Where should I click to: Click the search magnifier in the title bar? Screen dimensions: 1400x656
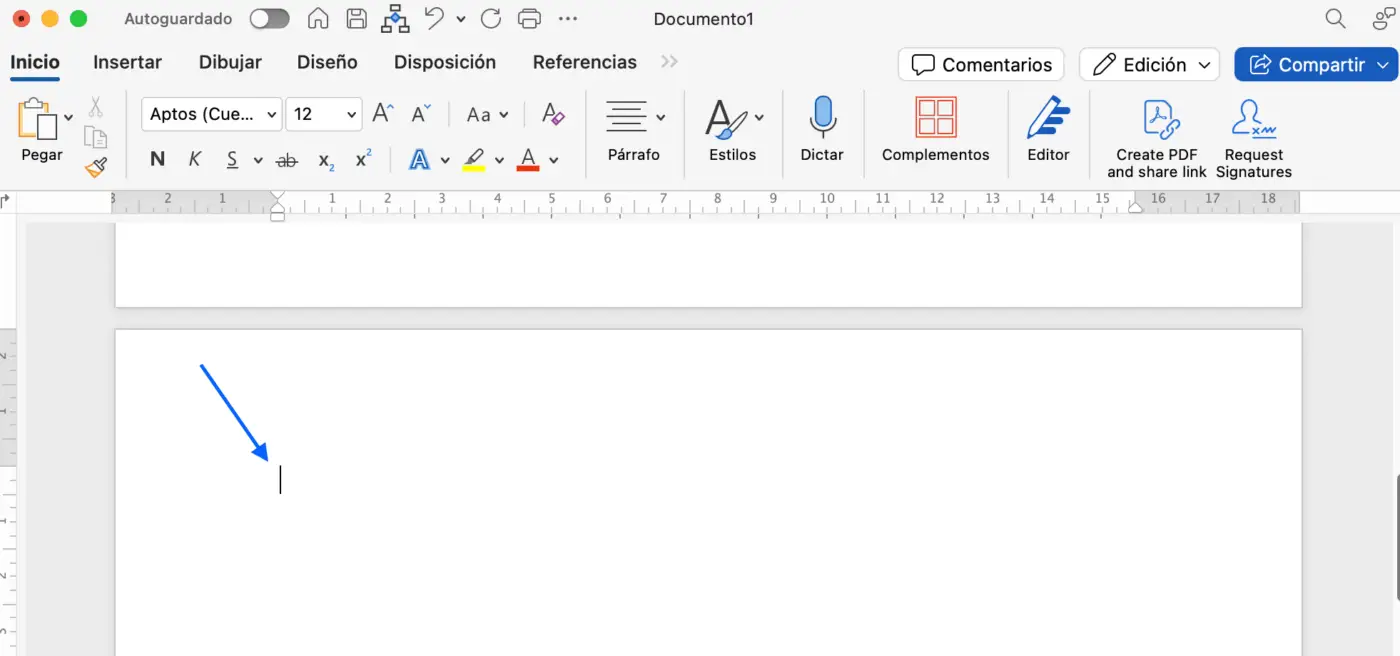pyautogui.click(x=1334, y=18)
